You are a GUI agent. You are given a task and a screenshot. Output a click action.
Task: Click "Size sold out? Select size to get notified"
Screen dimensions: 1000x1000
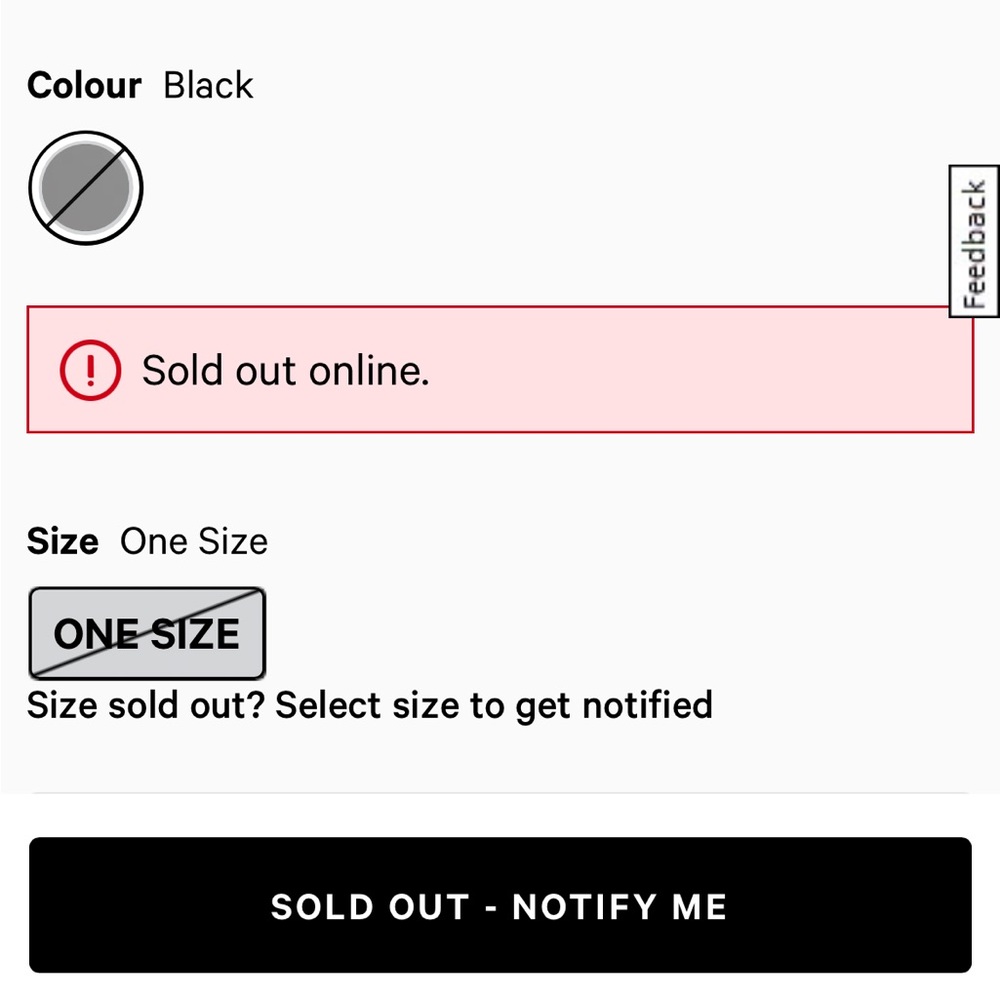pos(369,705)
